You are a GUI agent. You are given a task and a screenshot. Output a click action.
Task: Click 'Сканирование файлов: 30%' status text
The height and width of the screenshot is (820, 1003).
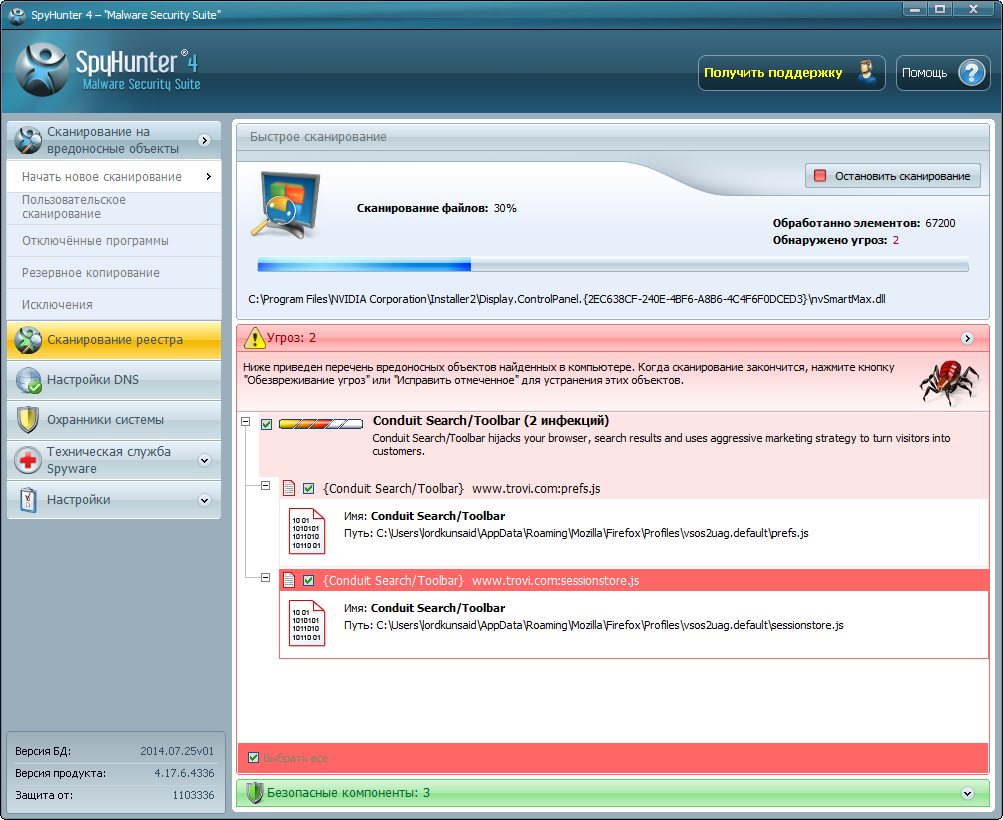(x=436, y=209)
